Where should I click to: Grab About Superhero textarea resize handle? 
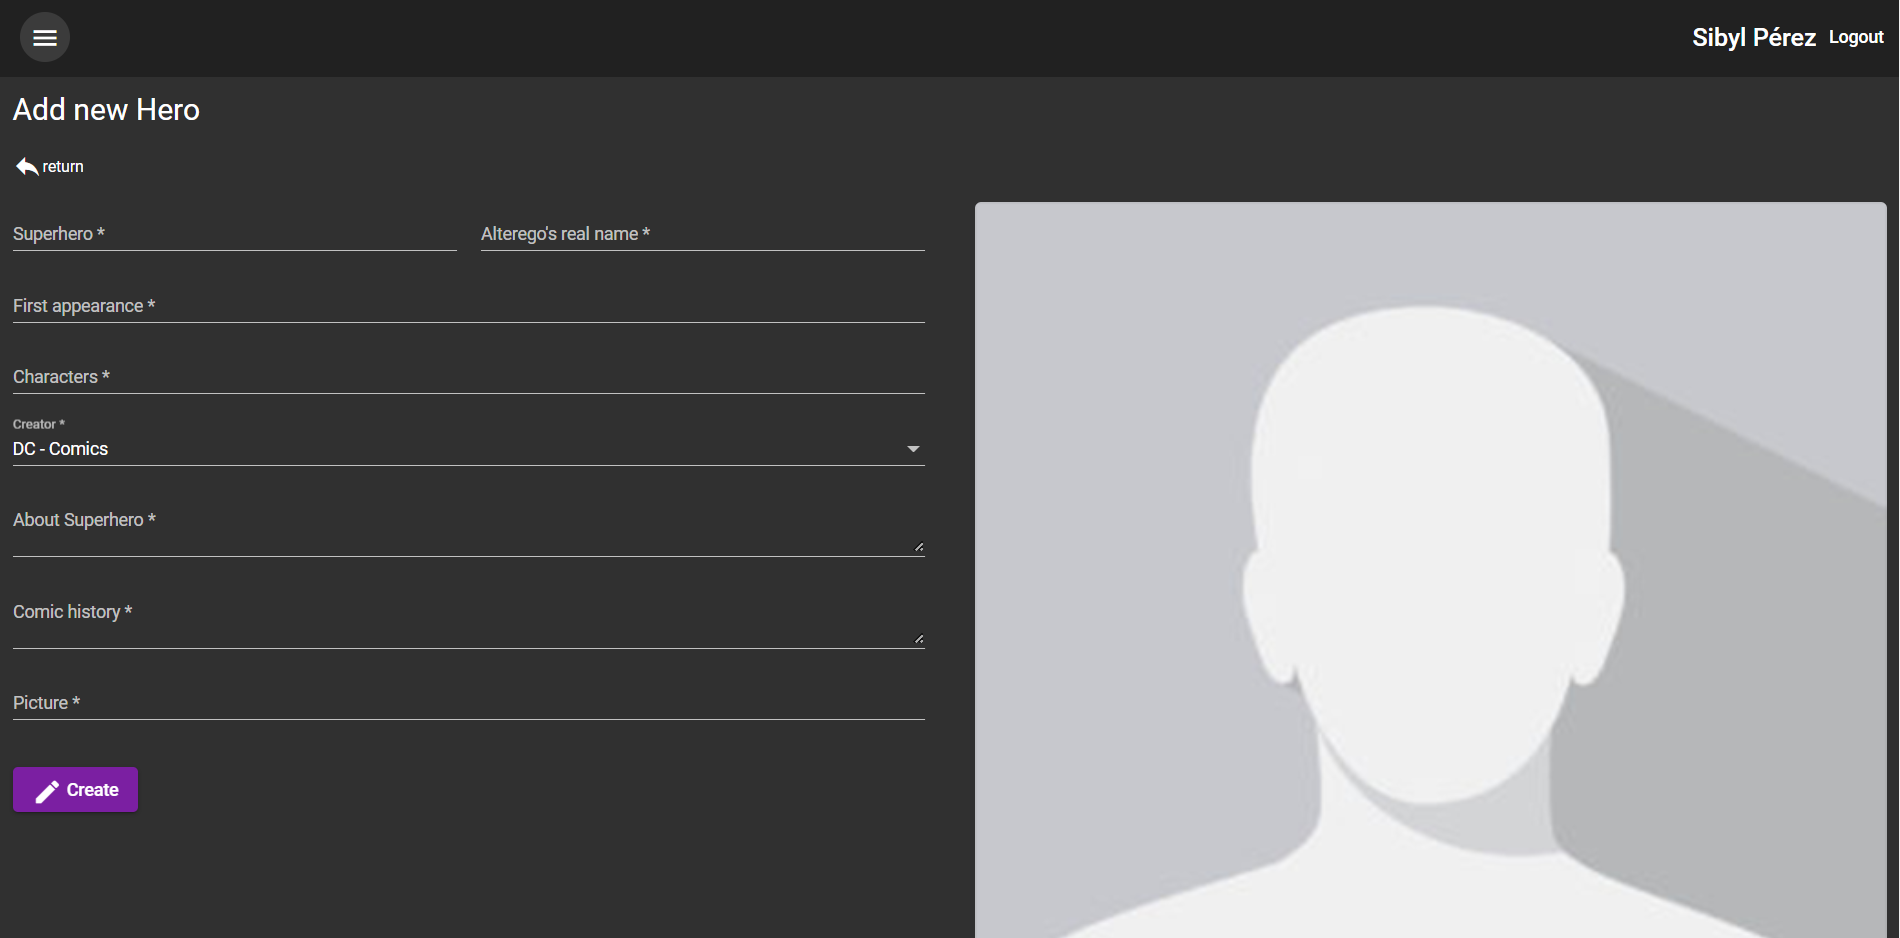(x=919, y=547)
